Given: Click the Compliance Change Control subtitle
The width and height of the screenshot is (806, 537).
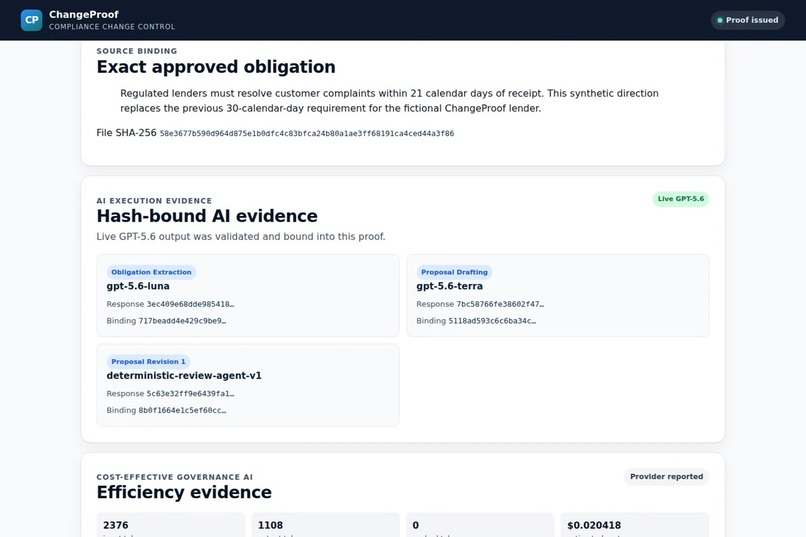Looking at the screenshot, I should tap(112, 27).
